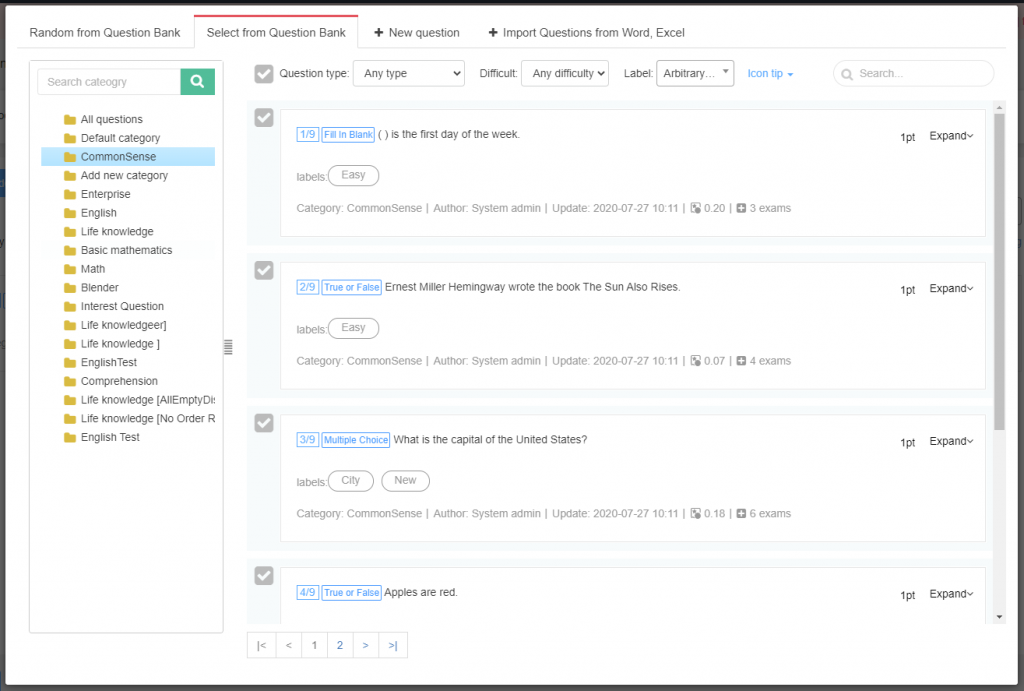1024x691 pixels.
Task: Go to the last page with >| button
Action: pyautogui.click(x=393, y=645)
